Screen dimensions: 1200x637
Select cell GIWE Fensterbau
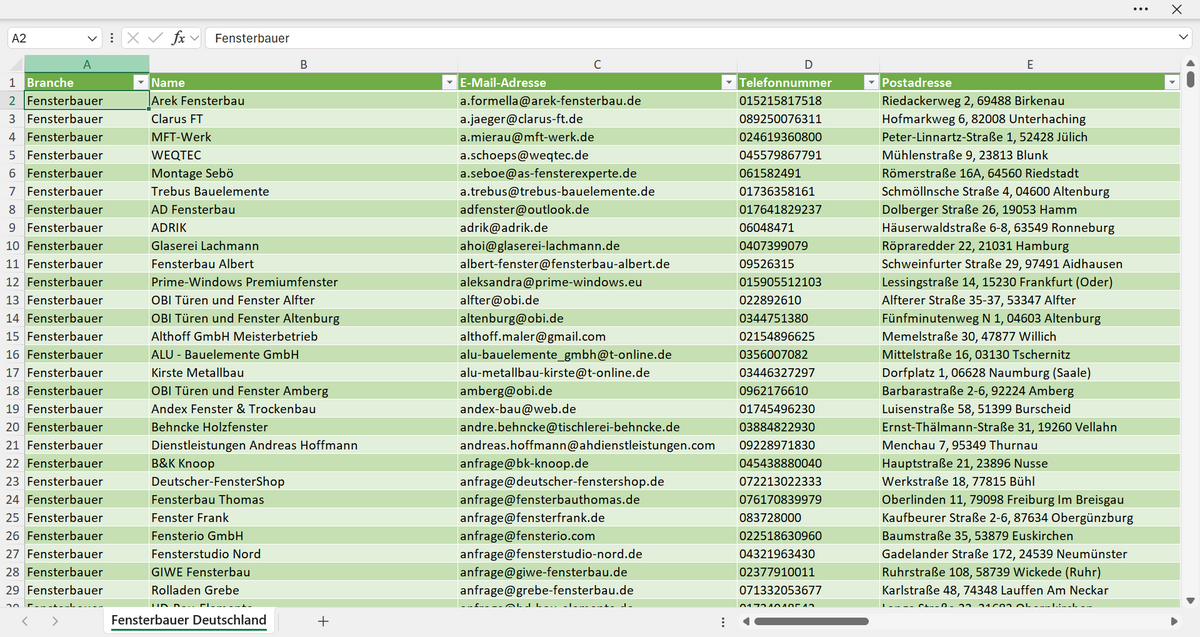303,572
